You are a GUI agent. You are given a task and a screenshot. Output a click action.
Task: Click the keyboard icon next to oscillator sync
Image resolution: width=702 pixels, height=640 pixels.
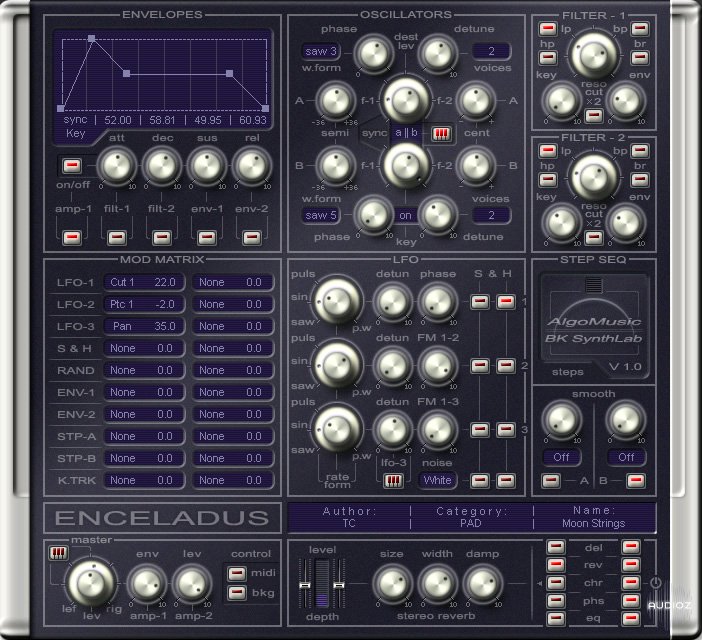(441, 134)
